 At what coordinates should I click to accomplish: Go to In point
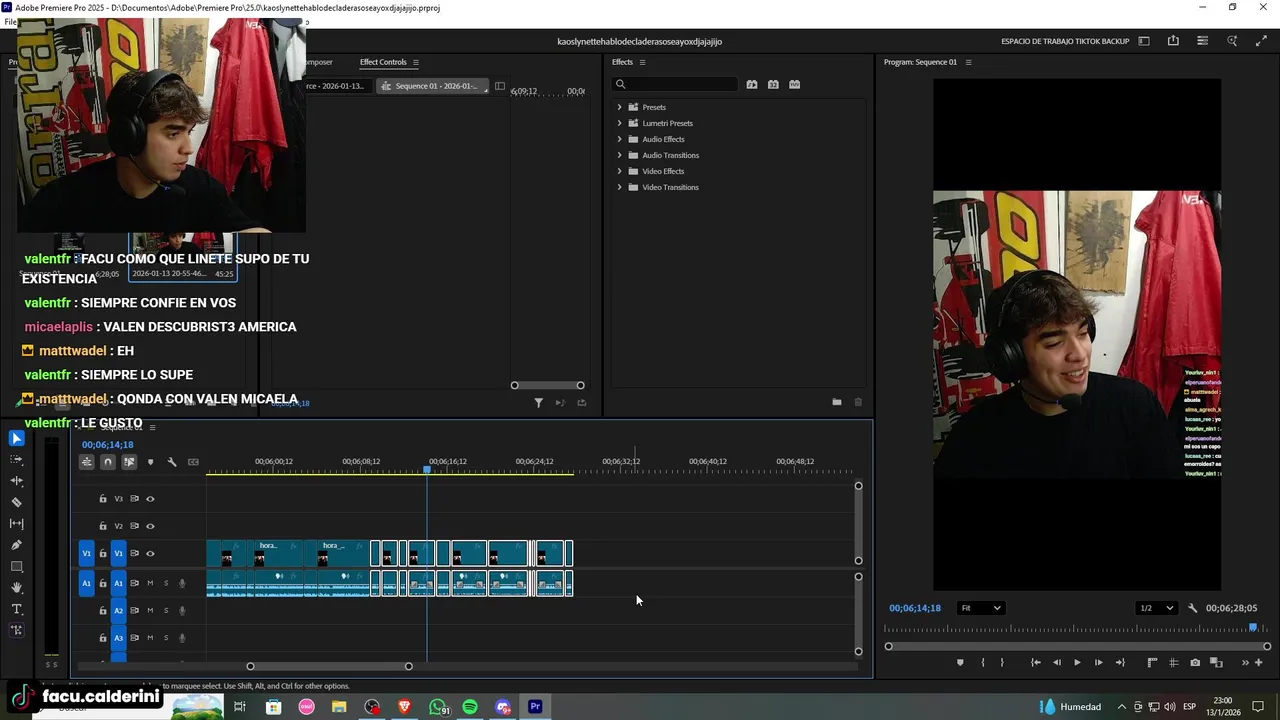point(1035,662)
